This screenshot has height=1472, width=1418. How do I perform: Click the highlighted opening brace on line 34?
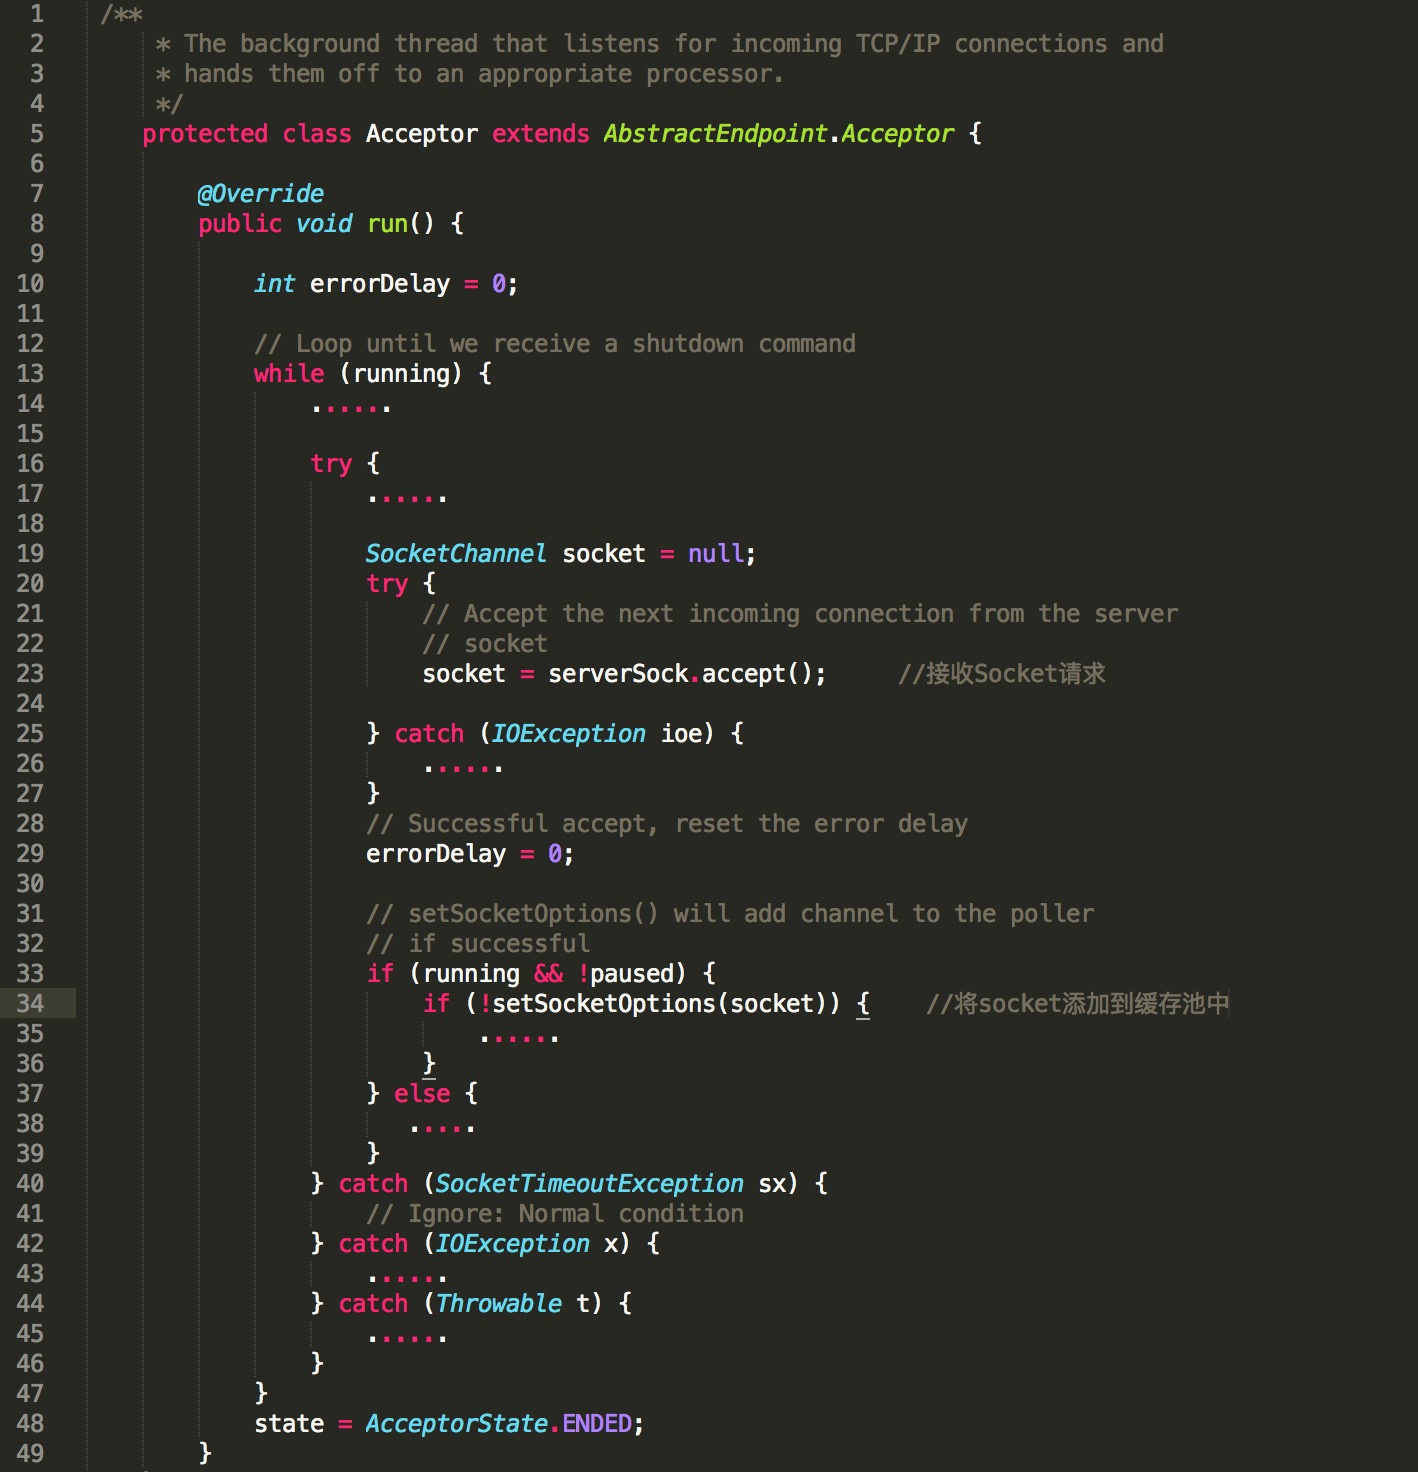[x=863, y=1004]
